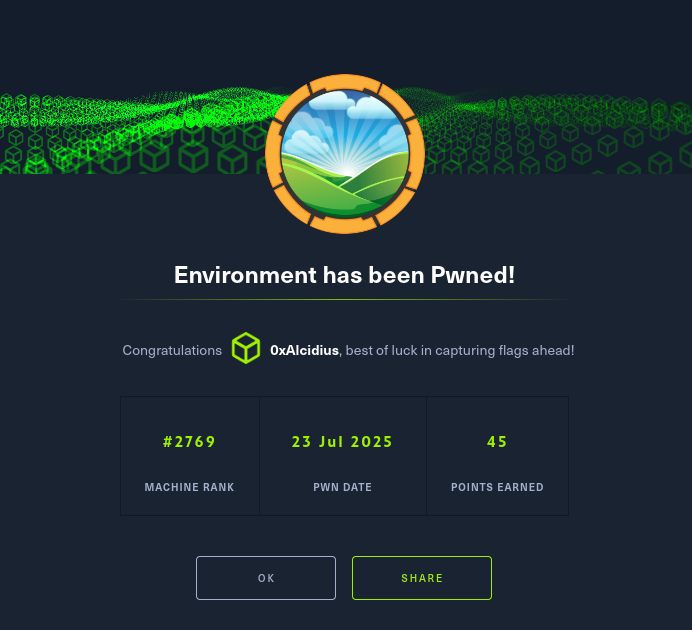Screen dimensions: 692x630
Task: Select the #2769 machine rank value
Action: tap(189, 442)
